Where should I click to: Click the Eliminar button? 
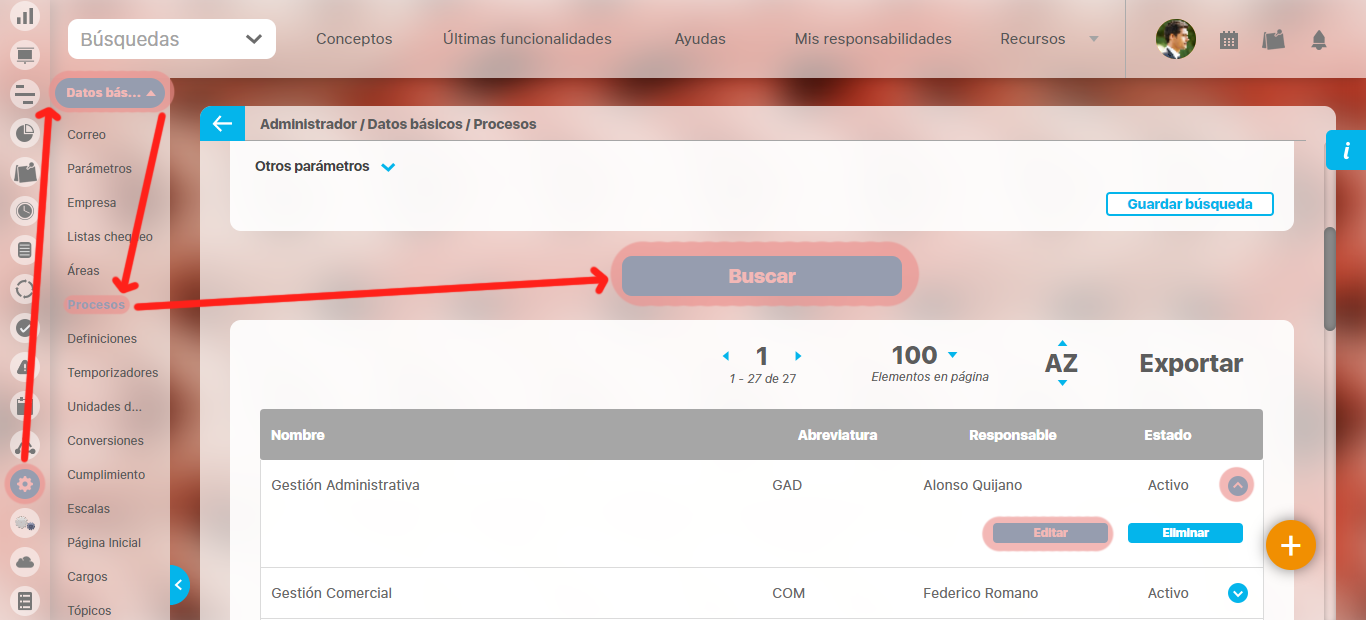pyautogui.click(x=1185, y=533)
